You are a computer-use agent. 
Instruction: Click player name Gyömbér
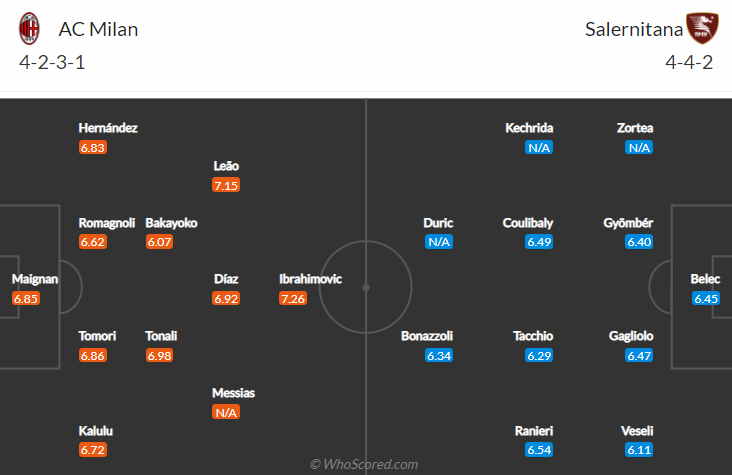(628, 223)
